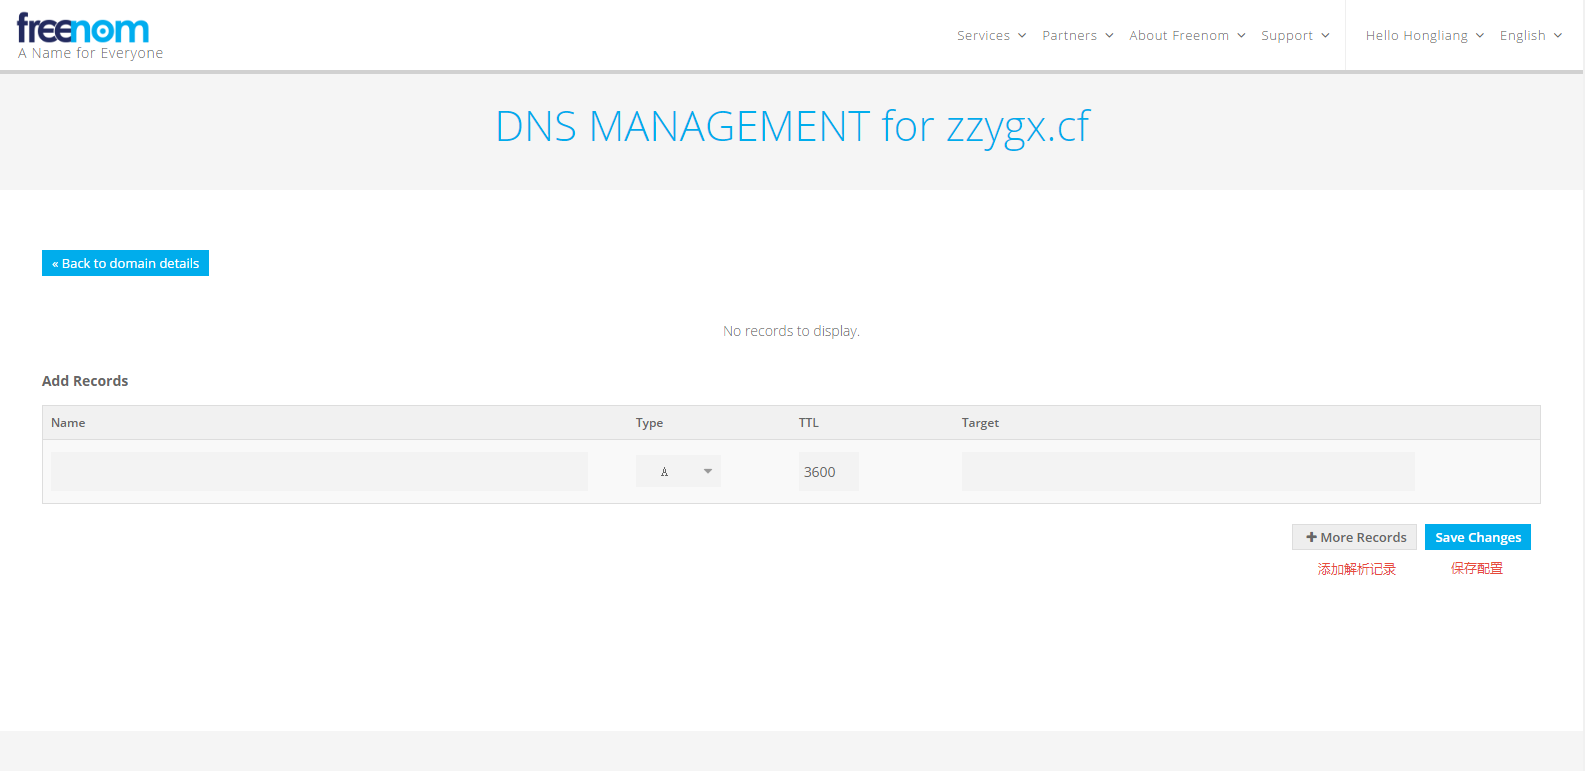Click the Name column header
The width and height of the screenshot is (1585, 771).
click(x=68, y=423)
